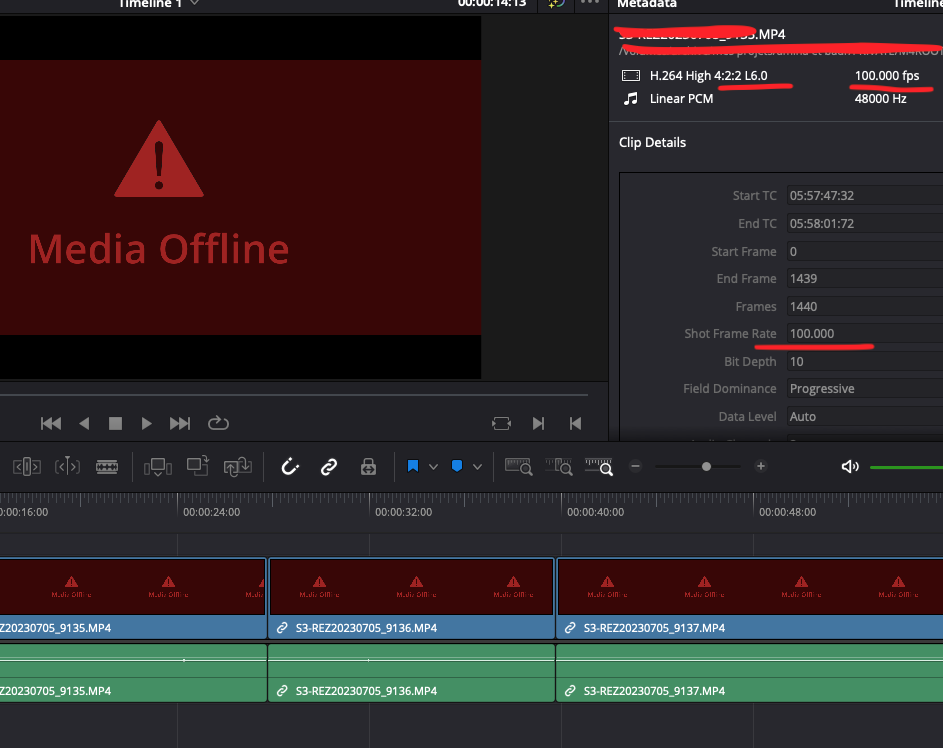
Task: Open the marker color dropdown arrow
Action: click(477, 467)
